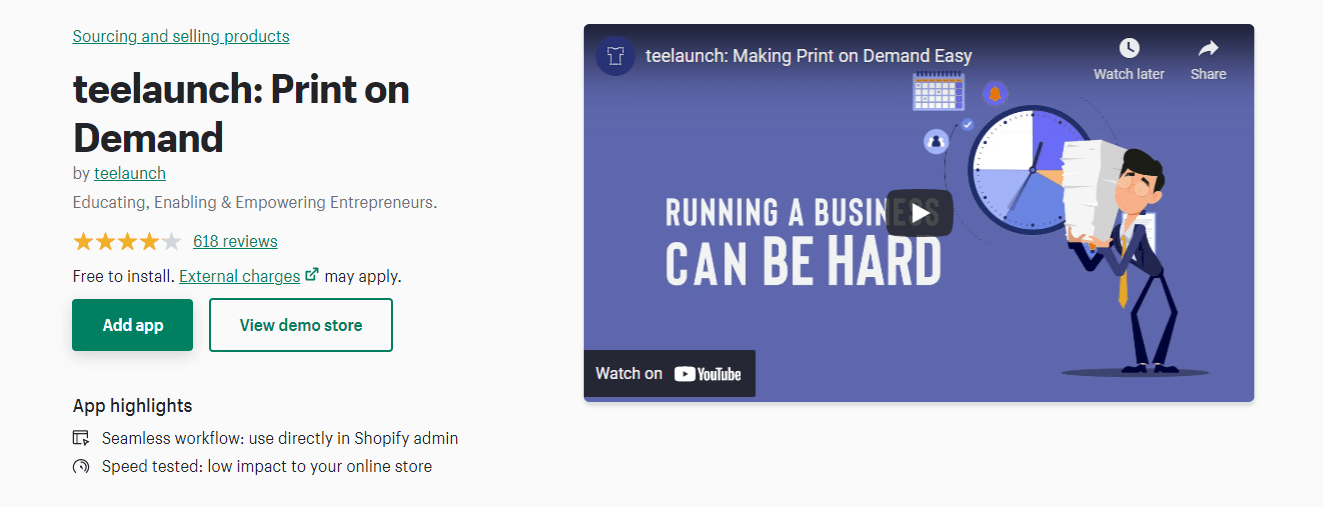Click the star rating icons

tap(126, 241)
